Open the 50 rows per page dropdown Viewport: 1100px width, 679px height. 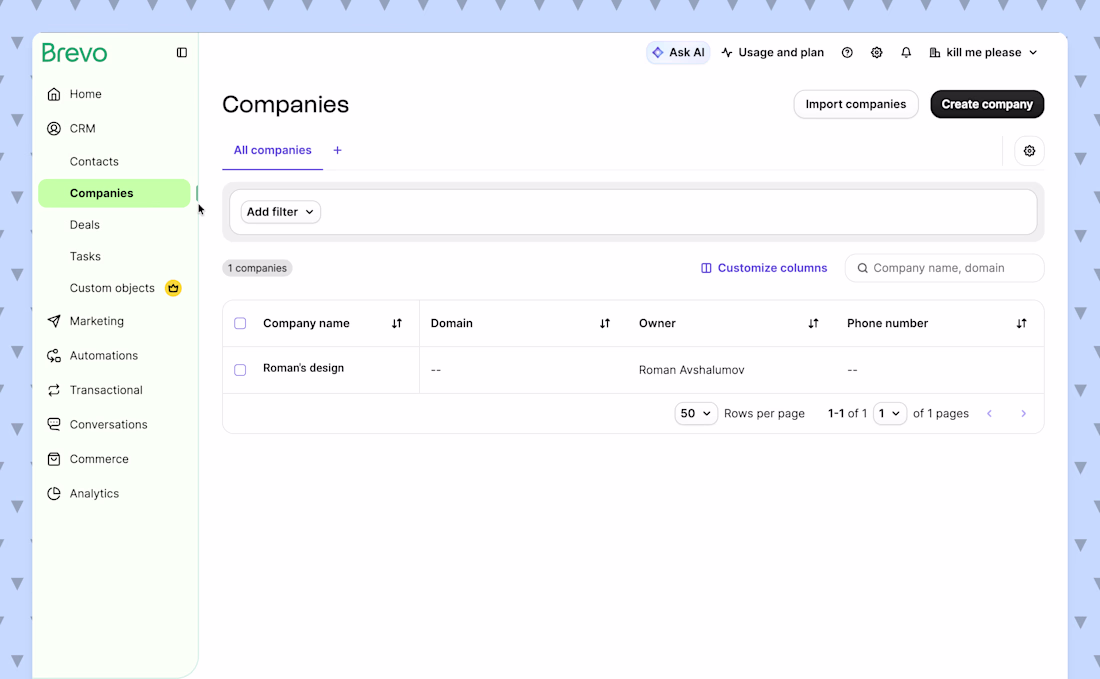(x=696, y=414)
